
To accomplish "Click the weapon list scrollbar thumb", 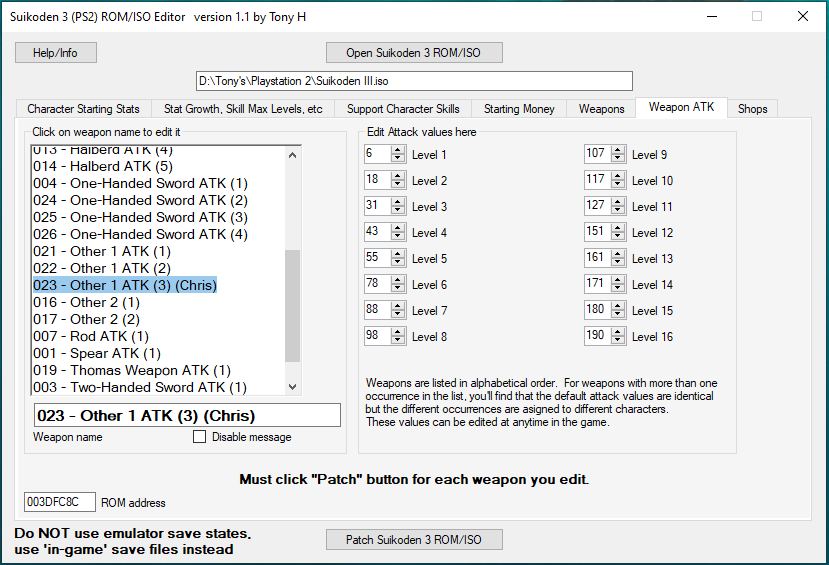I will tap(292, 306).
